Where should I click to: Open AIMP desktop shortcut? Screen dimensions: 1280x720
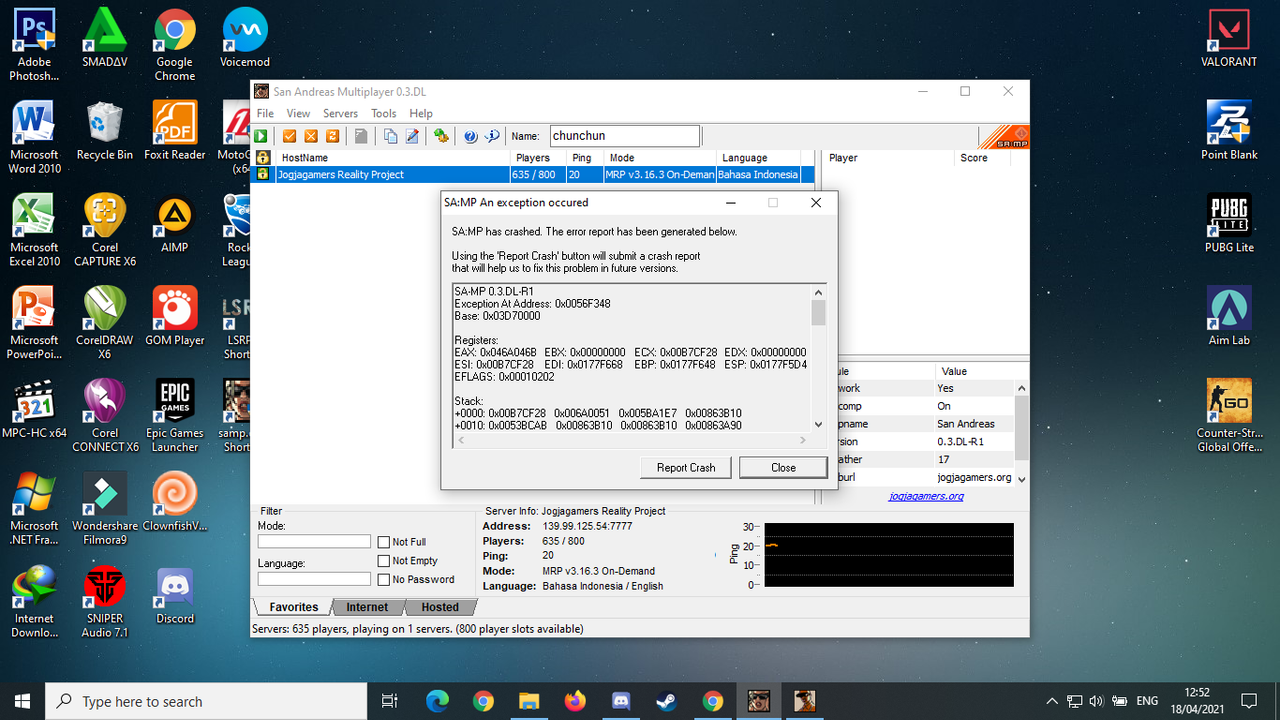(174, 224)
